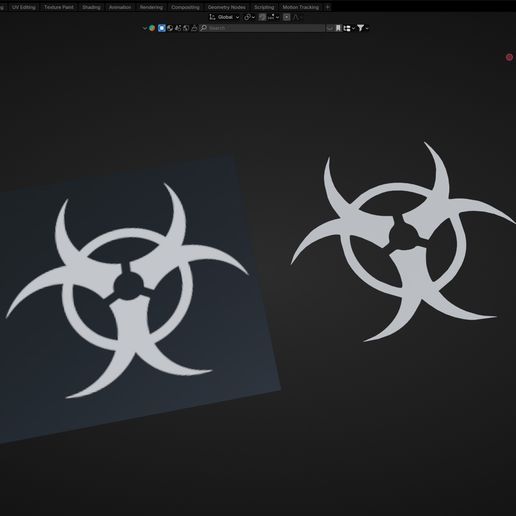The height and width of the screenshot is (516, 516).
Task: Open the transform pivot point dropdown
Action: 249,17
